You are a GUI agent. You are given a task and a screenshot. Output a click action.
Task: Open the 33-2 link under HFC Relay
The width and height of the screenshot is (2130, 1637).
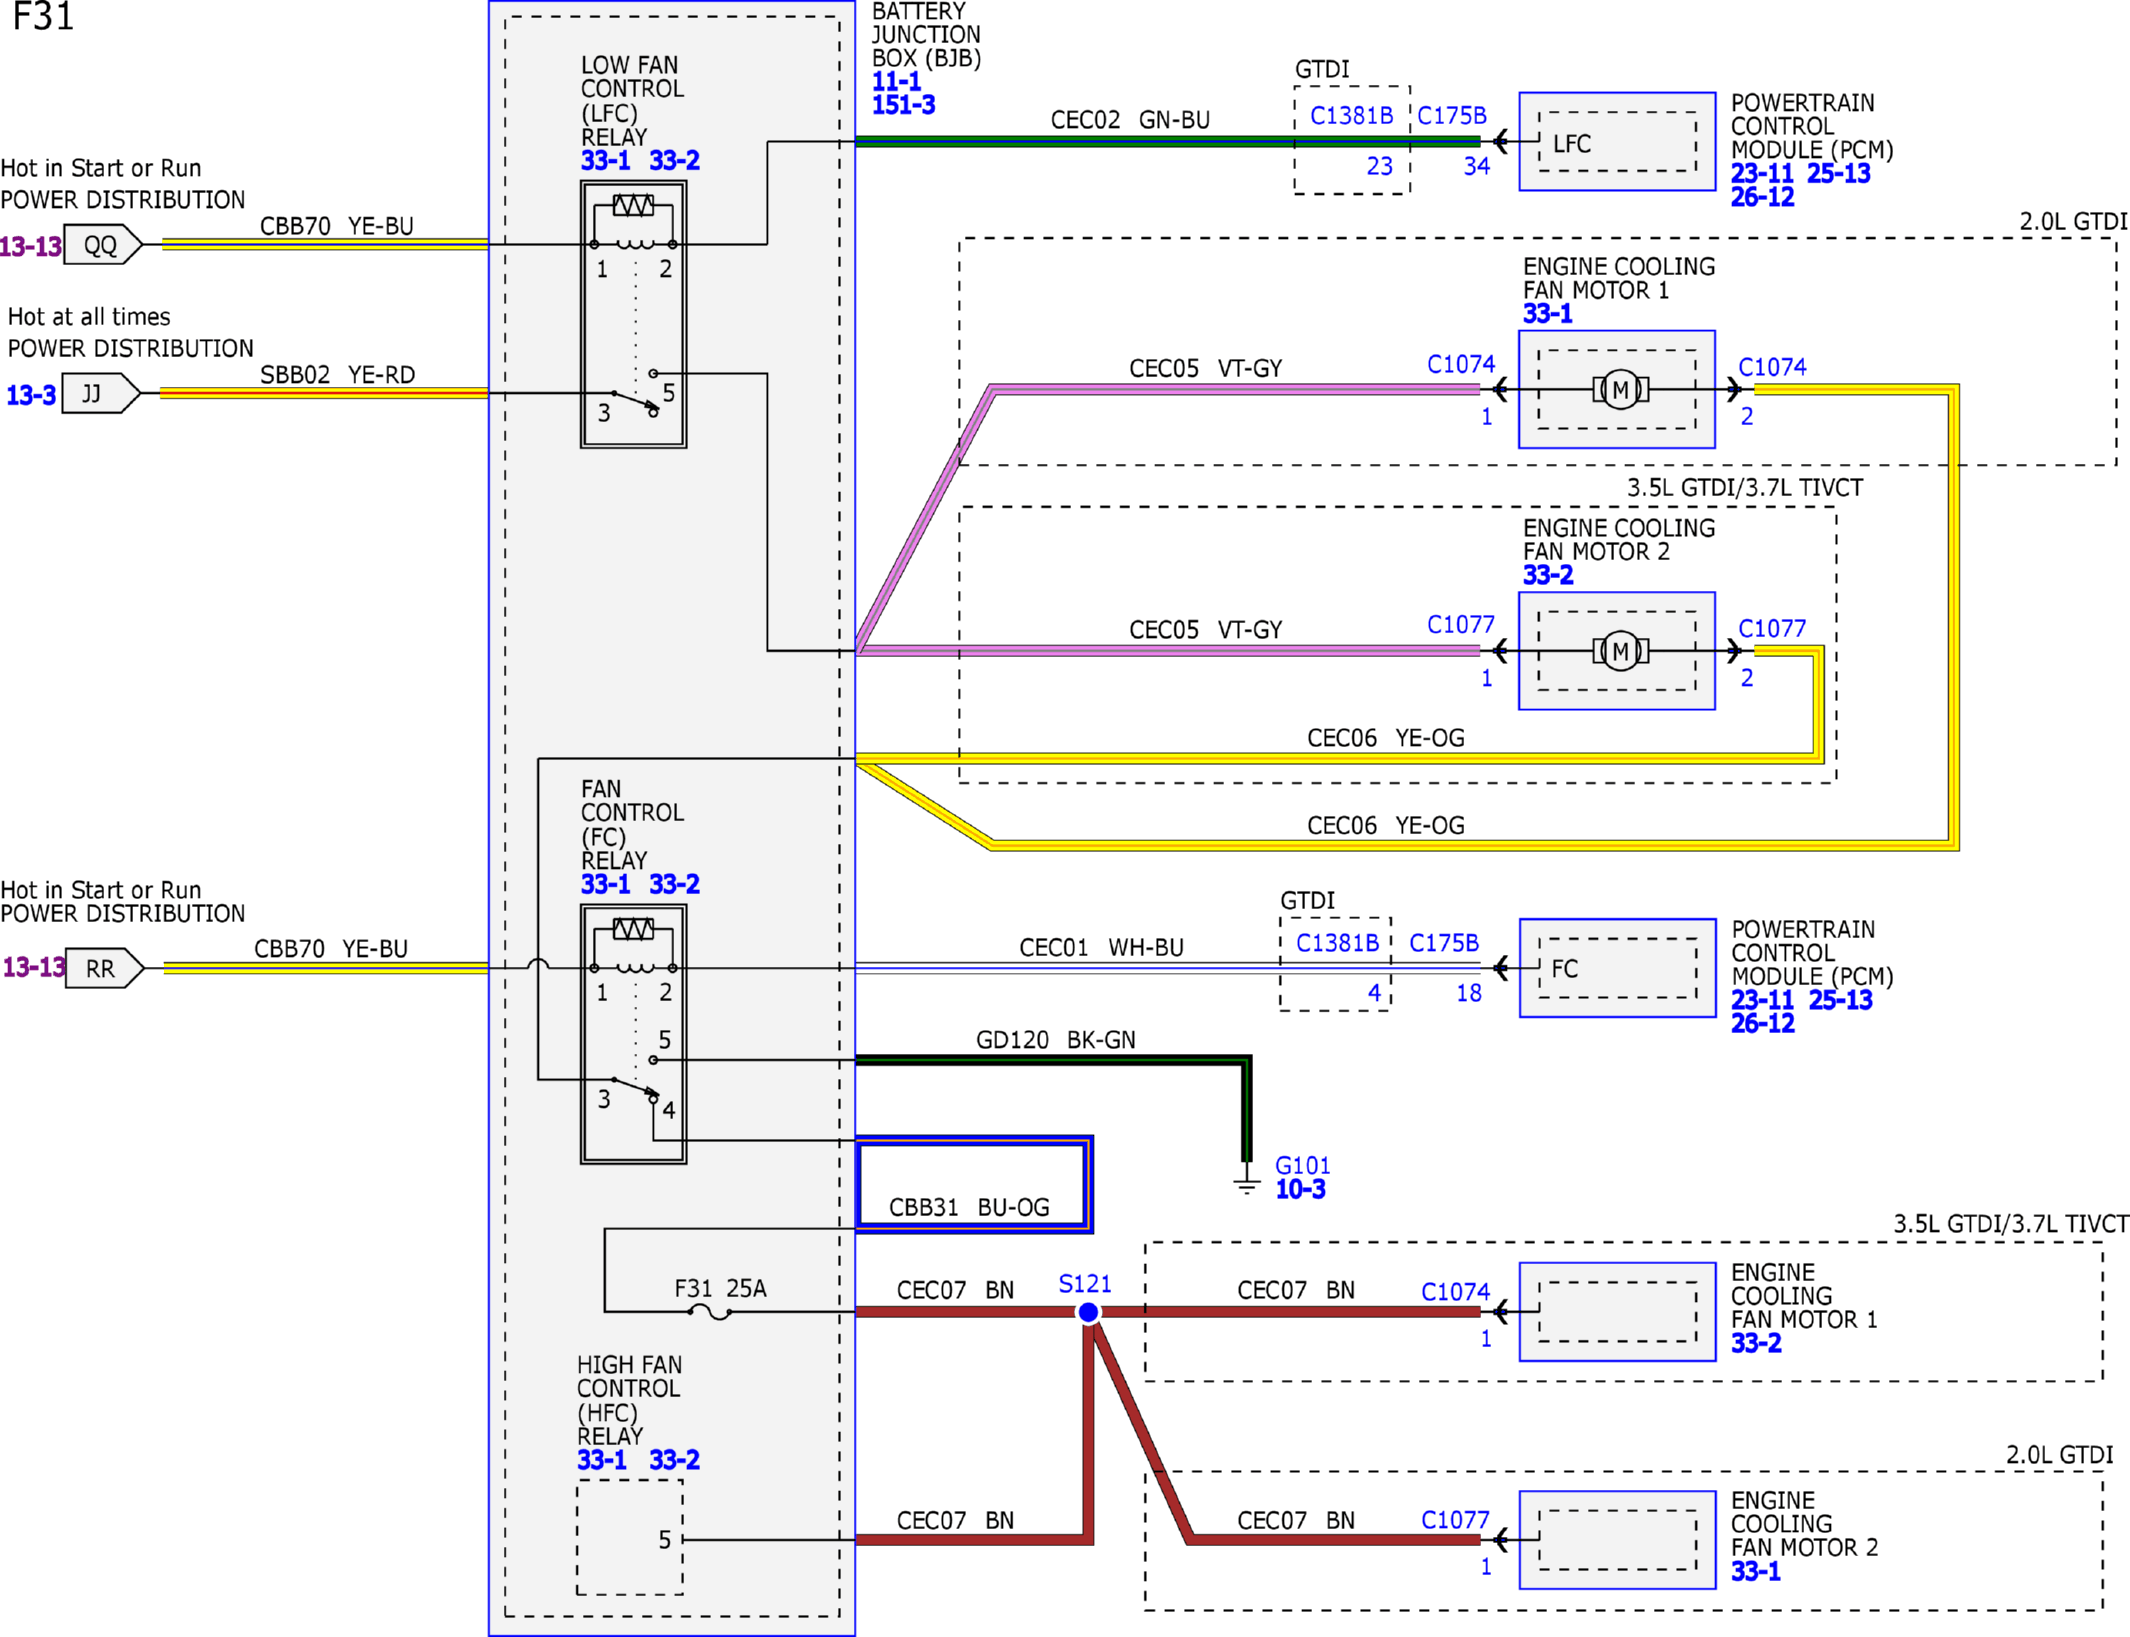pos(674,1460)
